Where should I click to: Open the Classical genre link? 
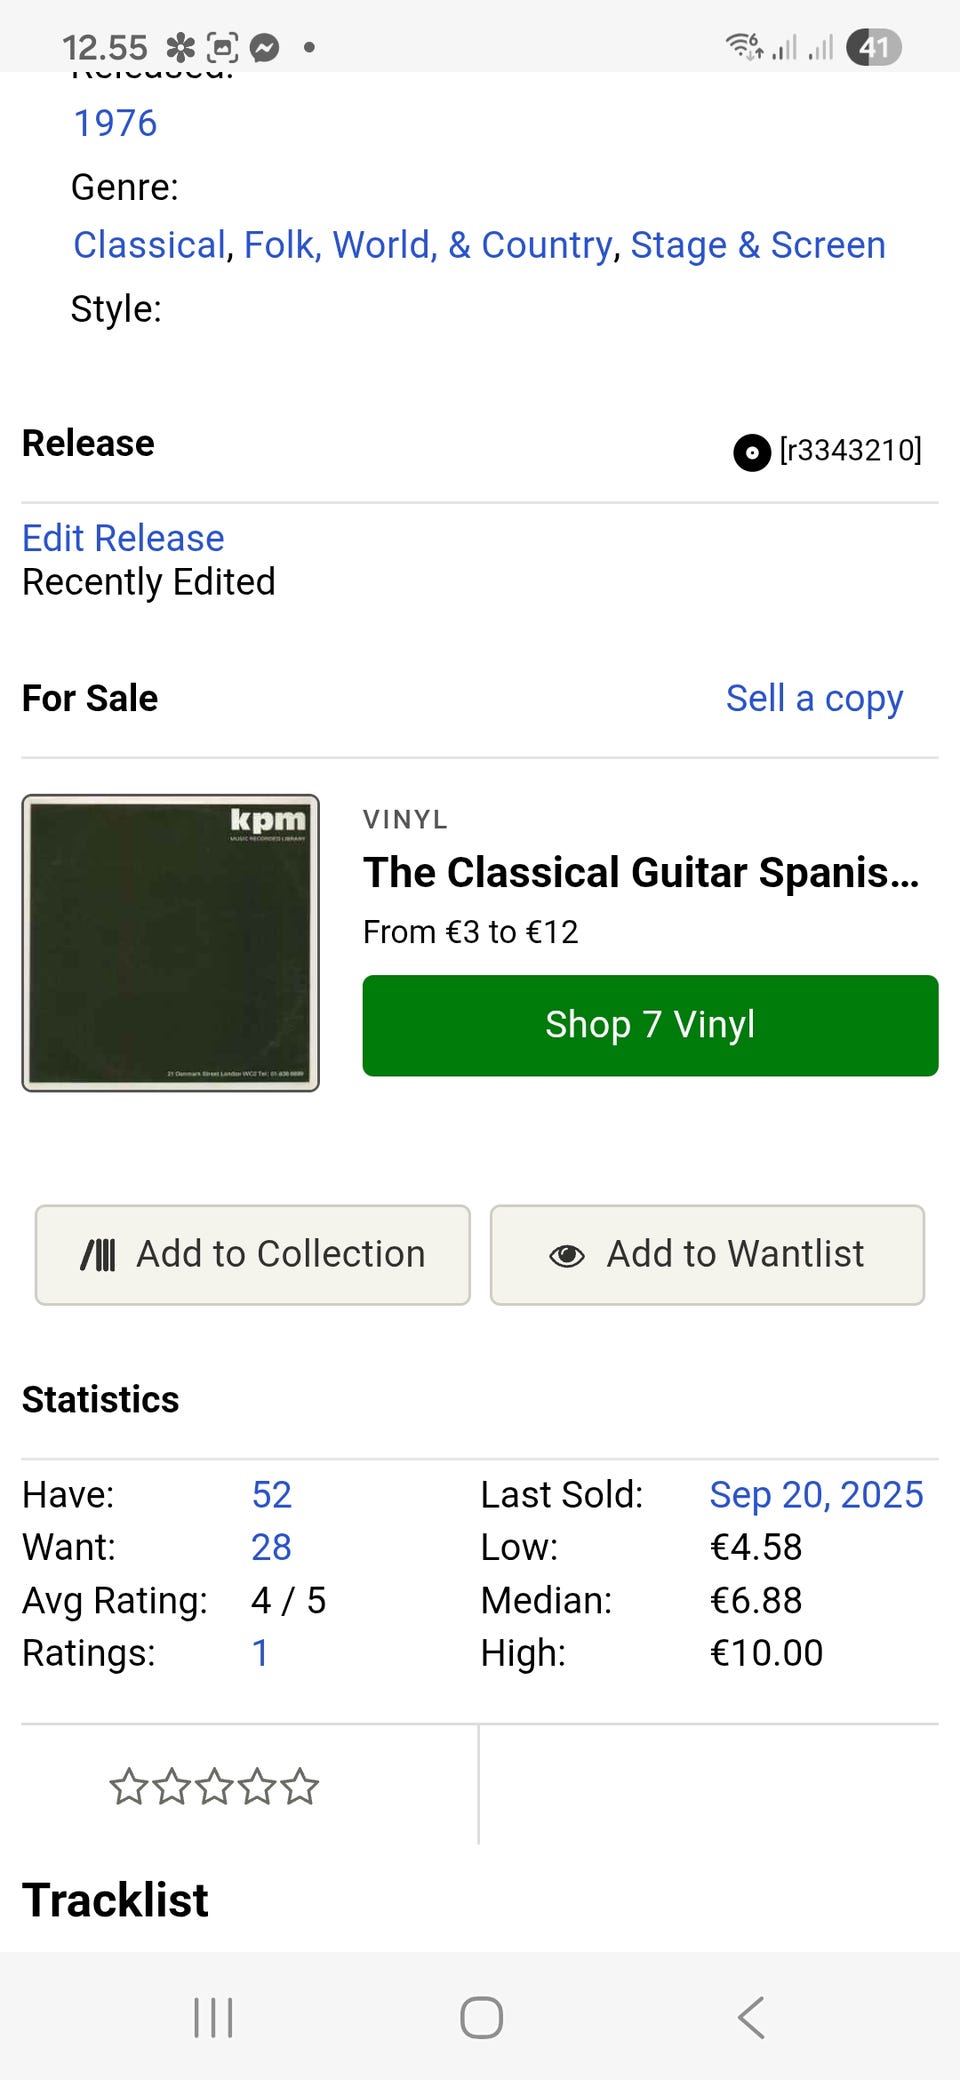click(x=150, y=245)
